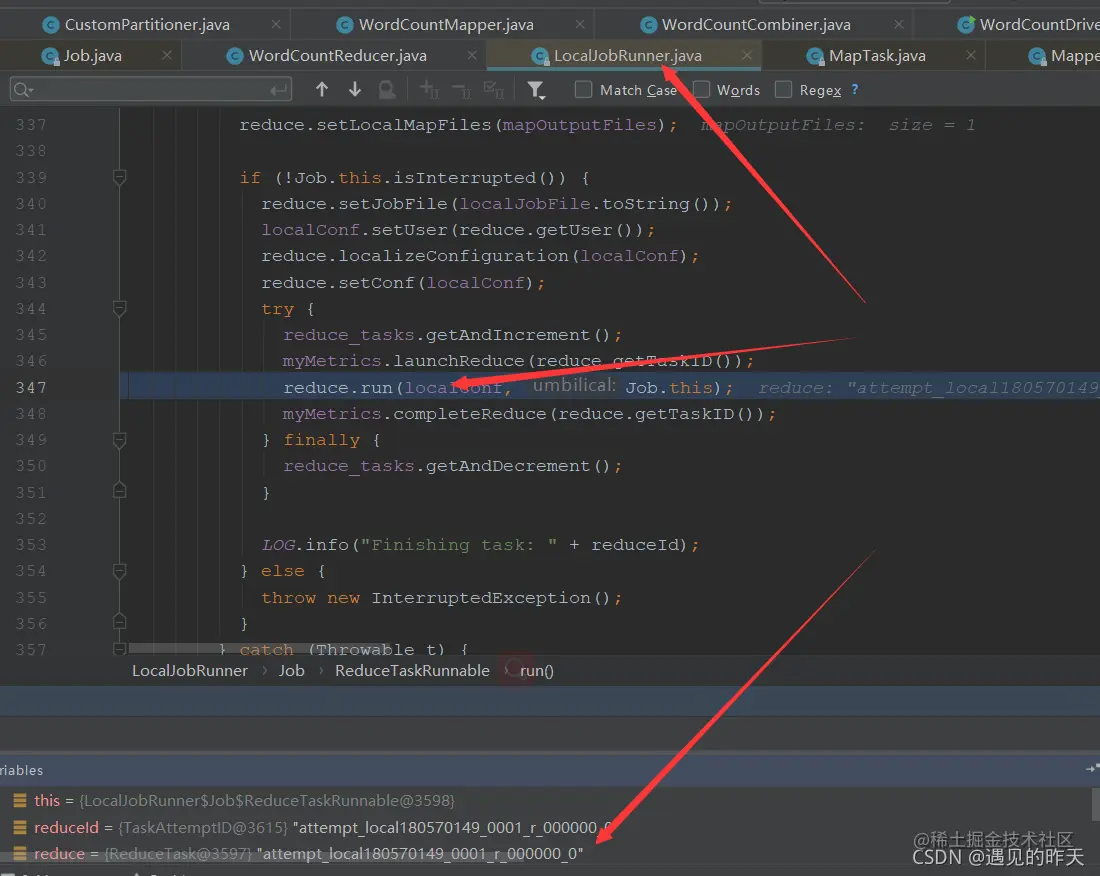Screen dimensions: 1100x876
Task: Click MapTask.java tab class icon
Action: click(814, 56)
